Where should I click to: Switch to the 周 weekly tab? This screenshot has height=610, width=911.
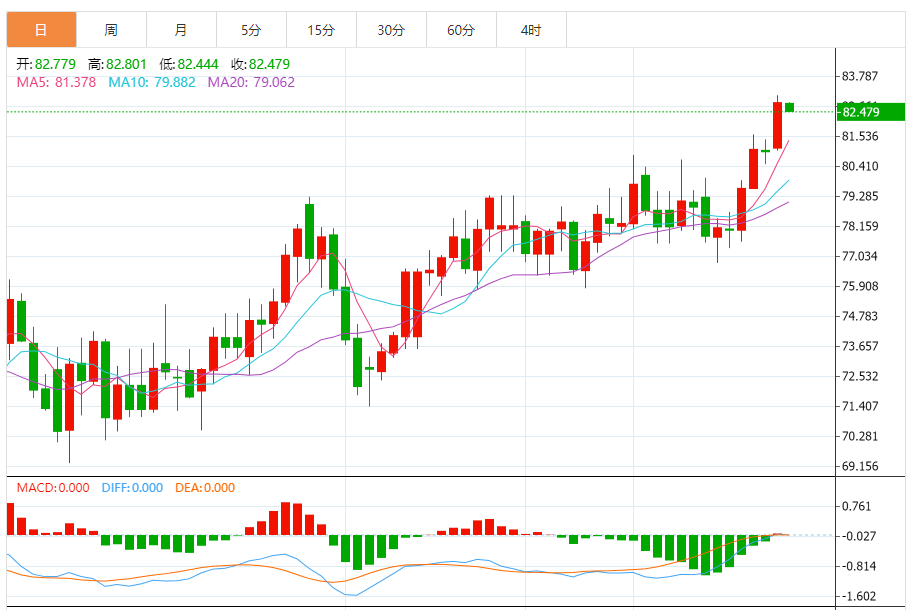coord(111,30)
